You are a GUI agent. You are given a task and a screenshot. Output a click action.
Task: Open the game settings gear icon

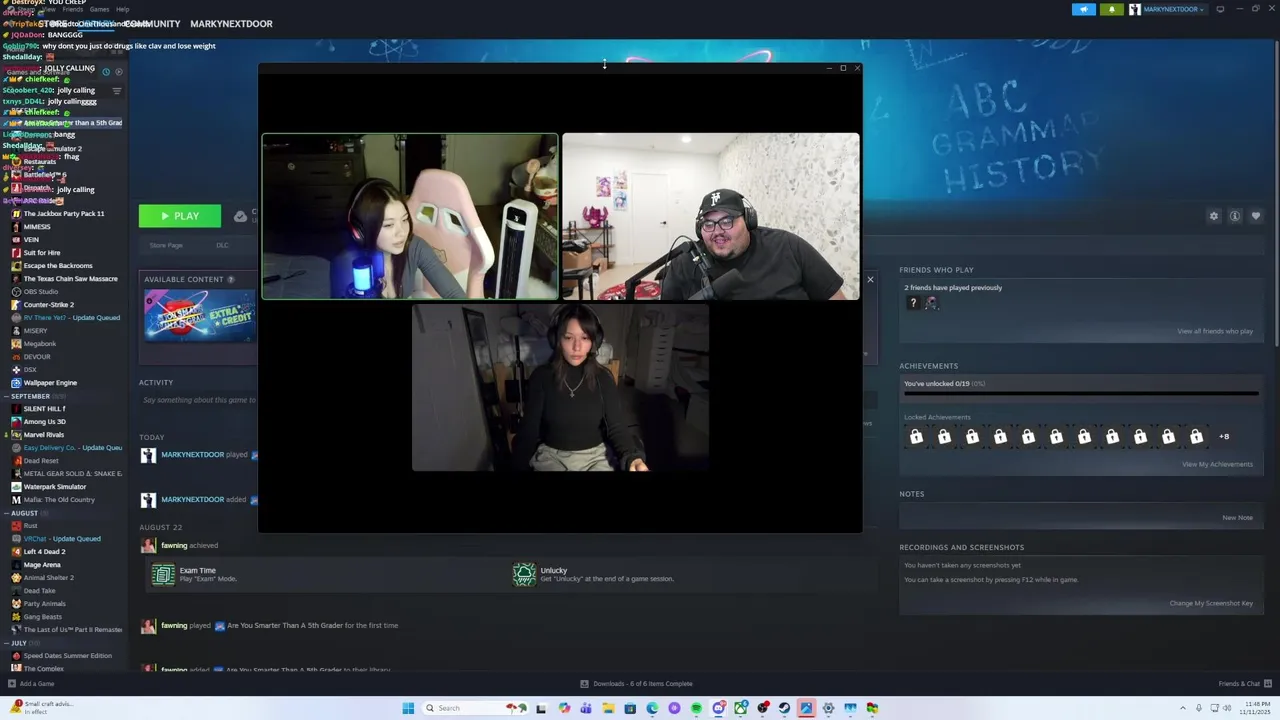1214,216
